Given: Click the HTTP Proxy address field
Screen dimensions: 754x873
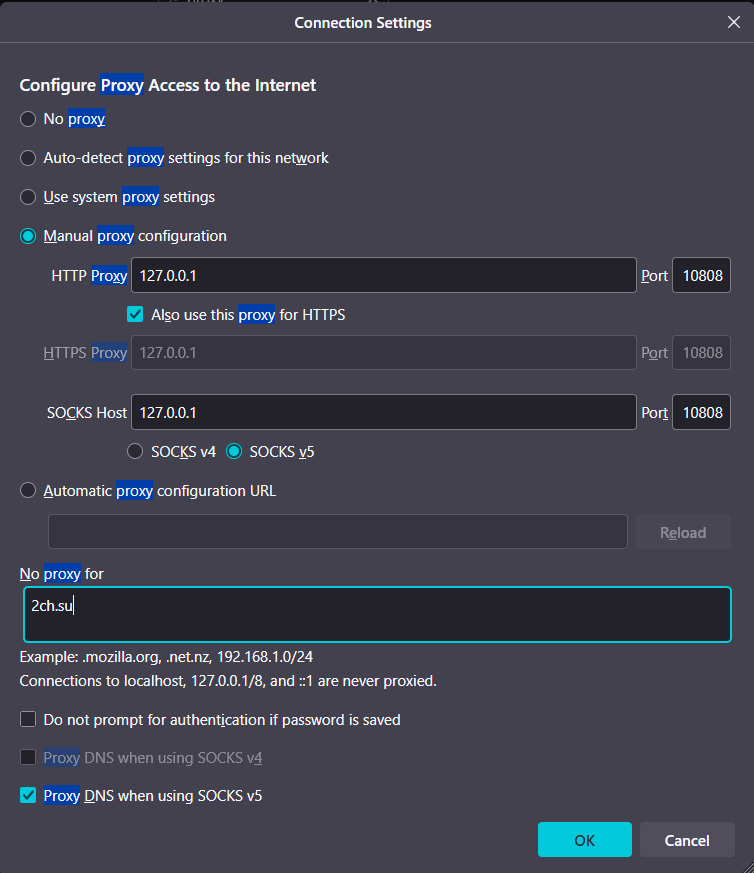Looking at the screenshot, I should click(x=384, y=275).
